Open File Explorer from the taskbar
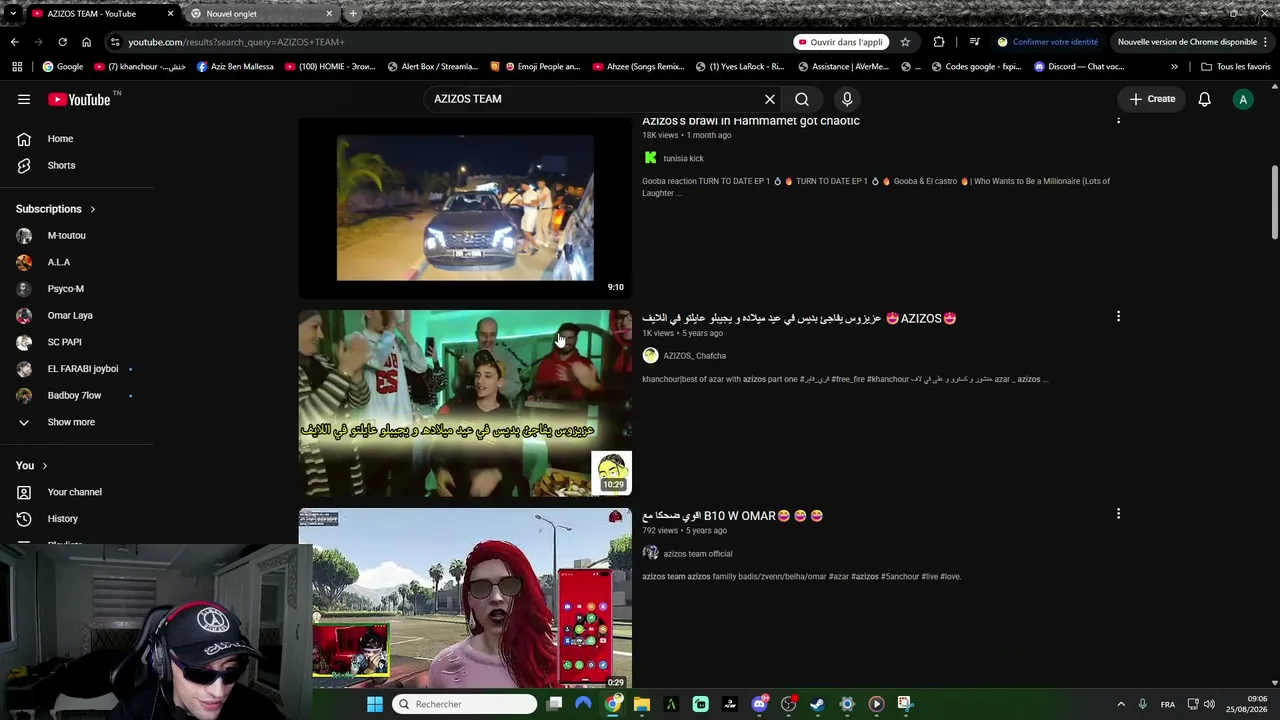 click(x=642, y=704)
